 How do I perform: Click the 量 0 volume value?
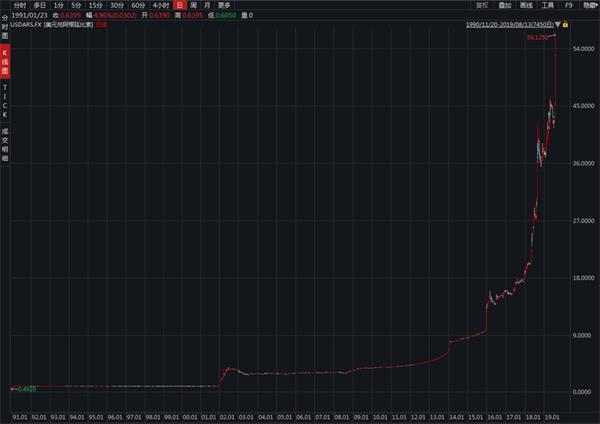point(251,15)
